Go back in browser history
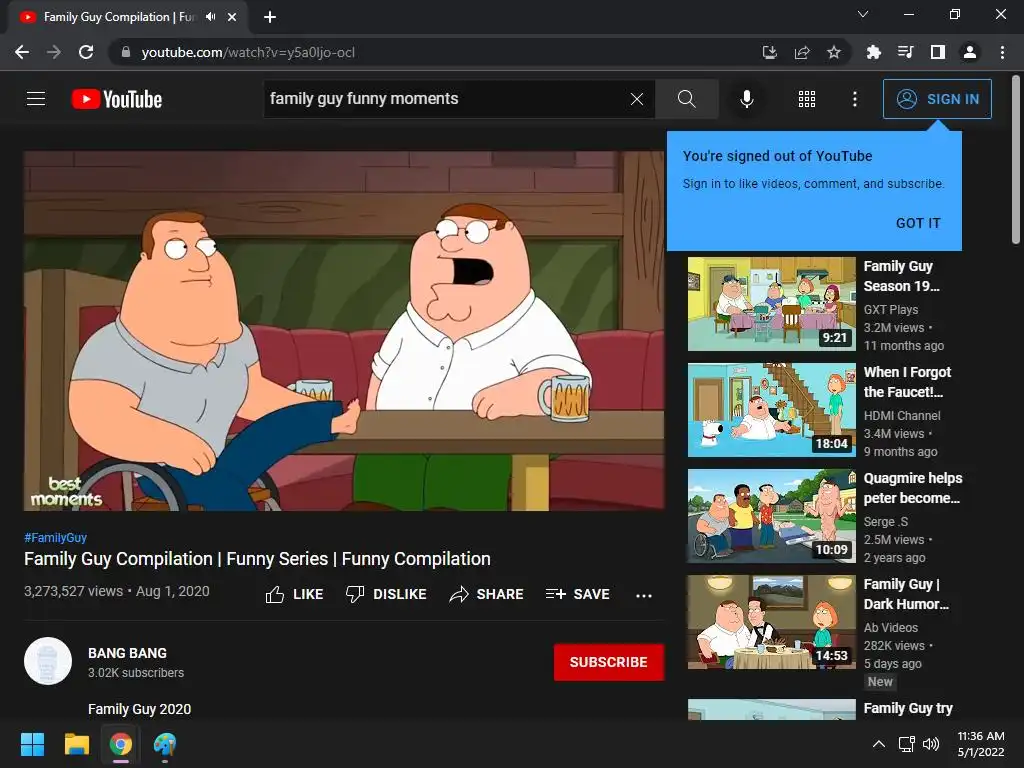Screen dimensions: 1024x768 pyautogui.click(x=22, y=52)
